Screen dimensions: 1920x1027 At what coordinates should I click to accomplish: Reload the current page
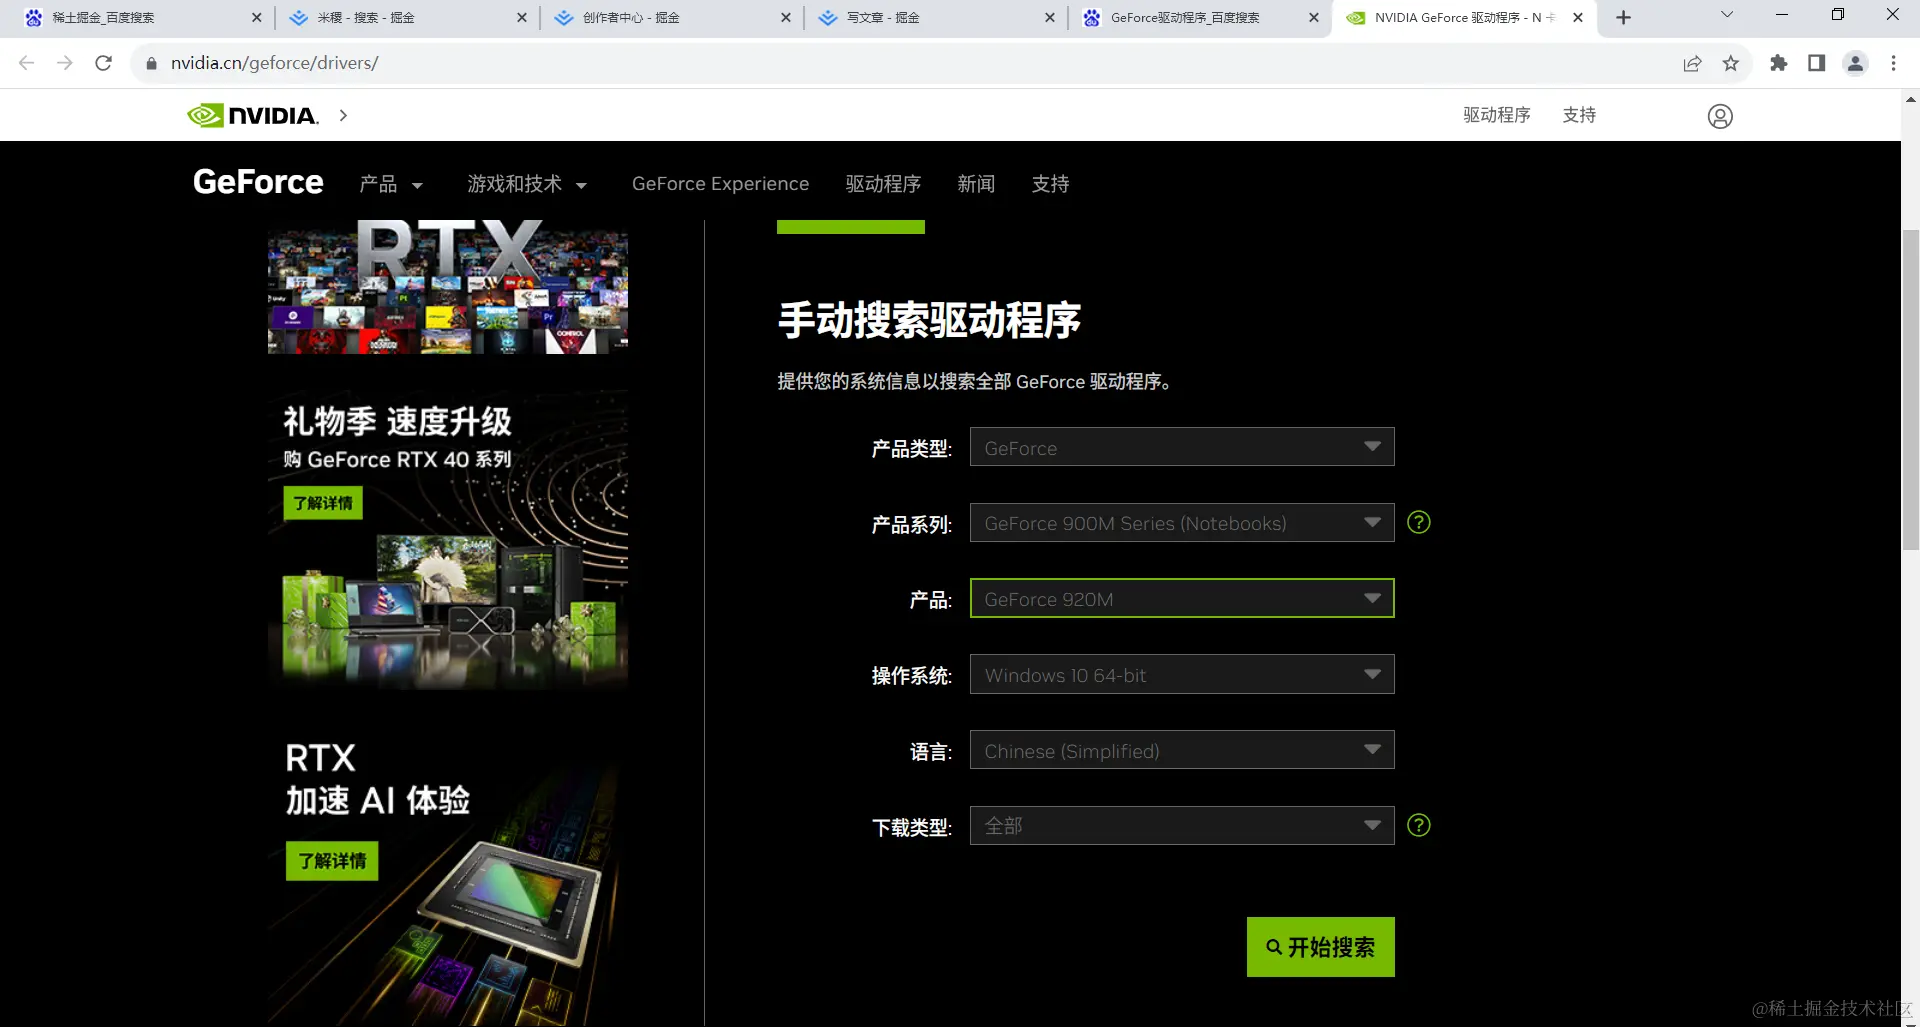(x=103, y=63)
